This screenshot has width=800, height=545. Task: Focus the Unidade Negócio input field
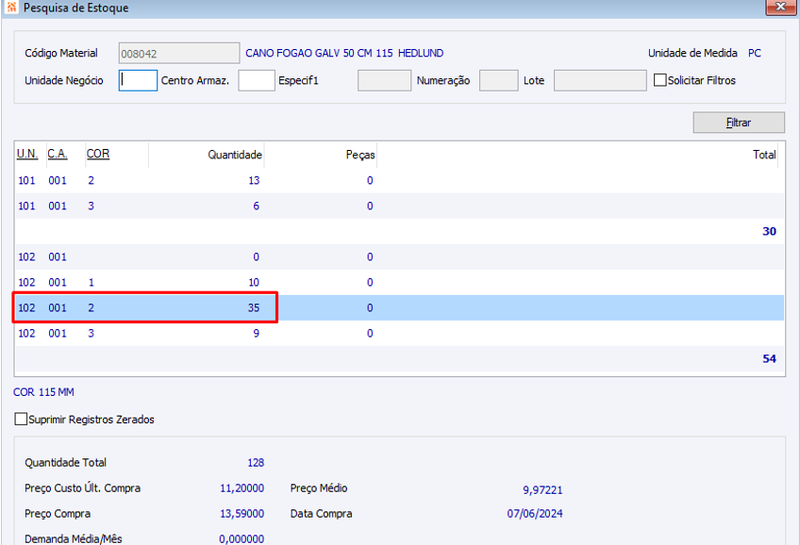pyautogui.click(x=138, y=81)
